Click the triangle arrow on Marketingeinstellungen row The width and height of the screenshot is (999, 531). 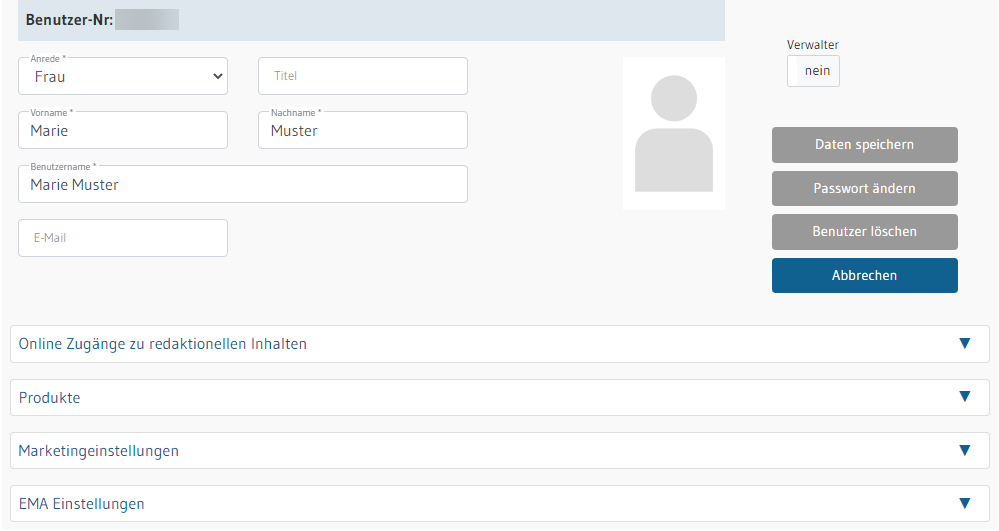965,450
